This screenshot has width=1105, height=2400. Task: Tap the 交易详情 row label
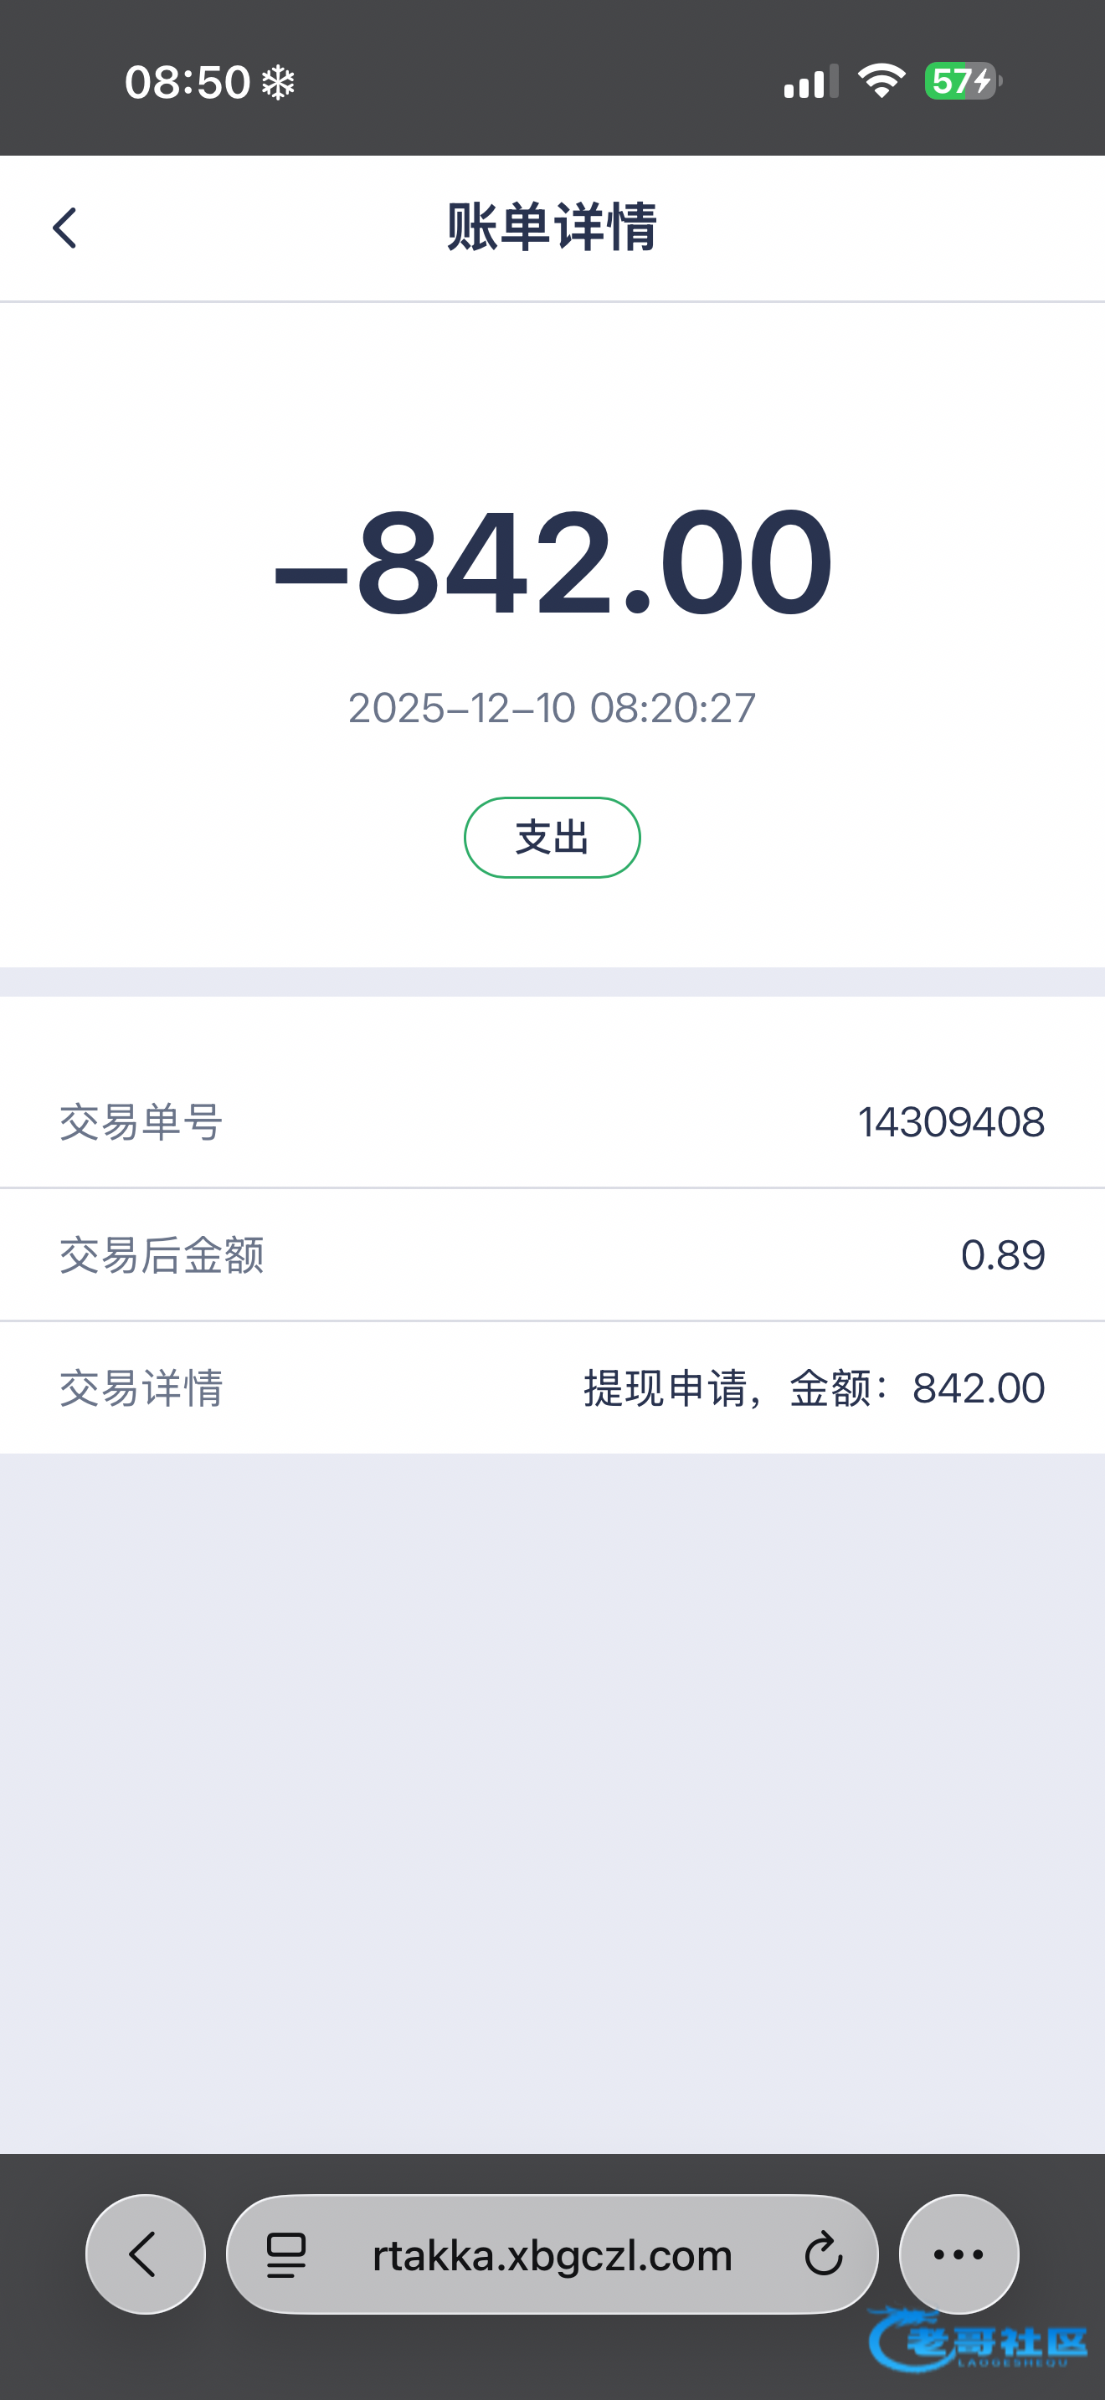pos(141,1388)
